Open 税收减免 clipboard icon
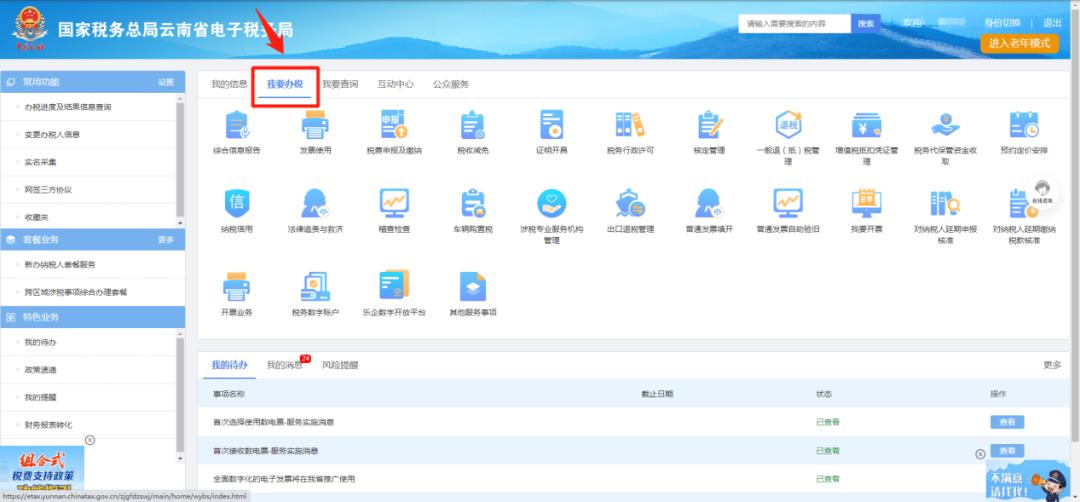 pos(472,125)
